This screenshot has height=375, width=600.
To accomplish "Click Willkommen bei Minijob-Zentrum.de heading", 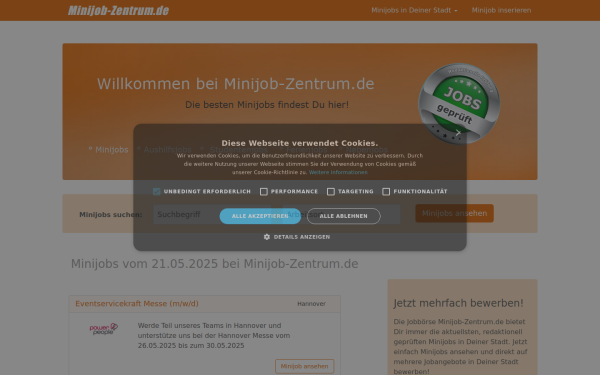I will click(x=236, y=84).
